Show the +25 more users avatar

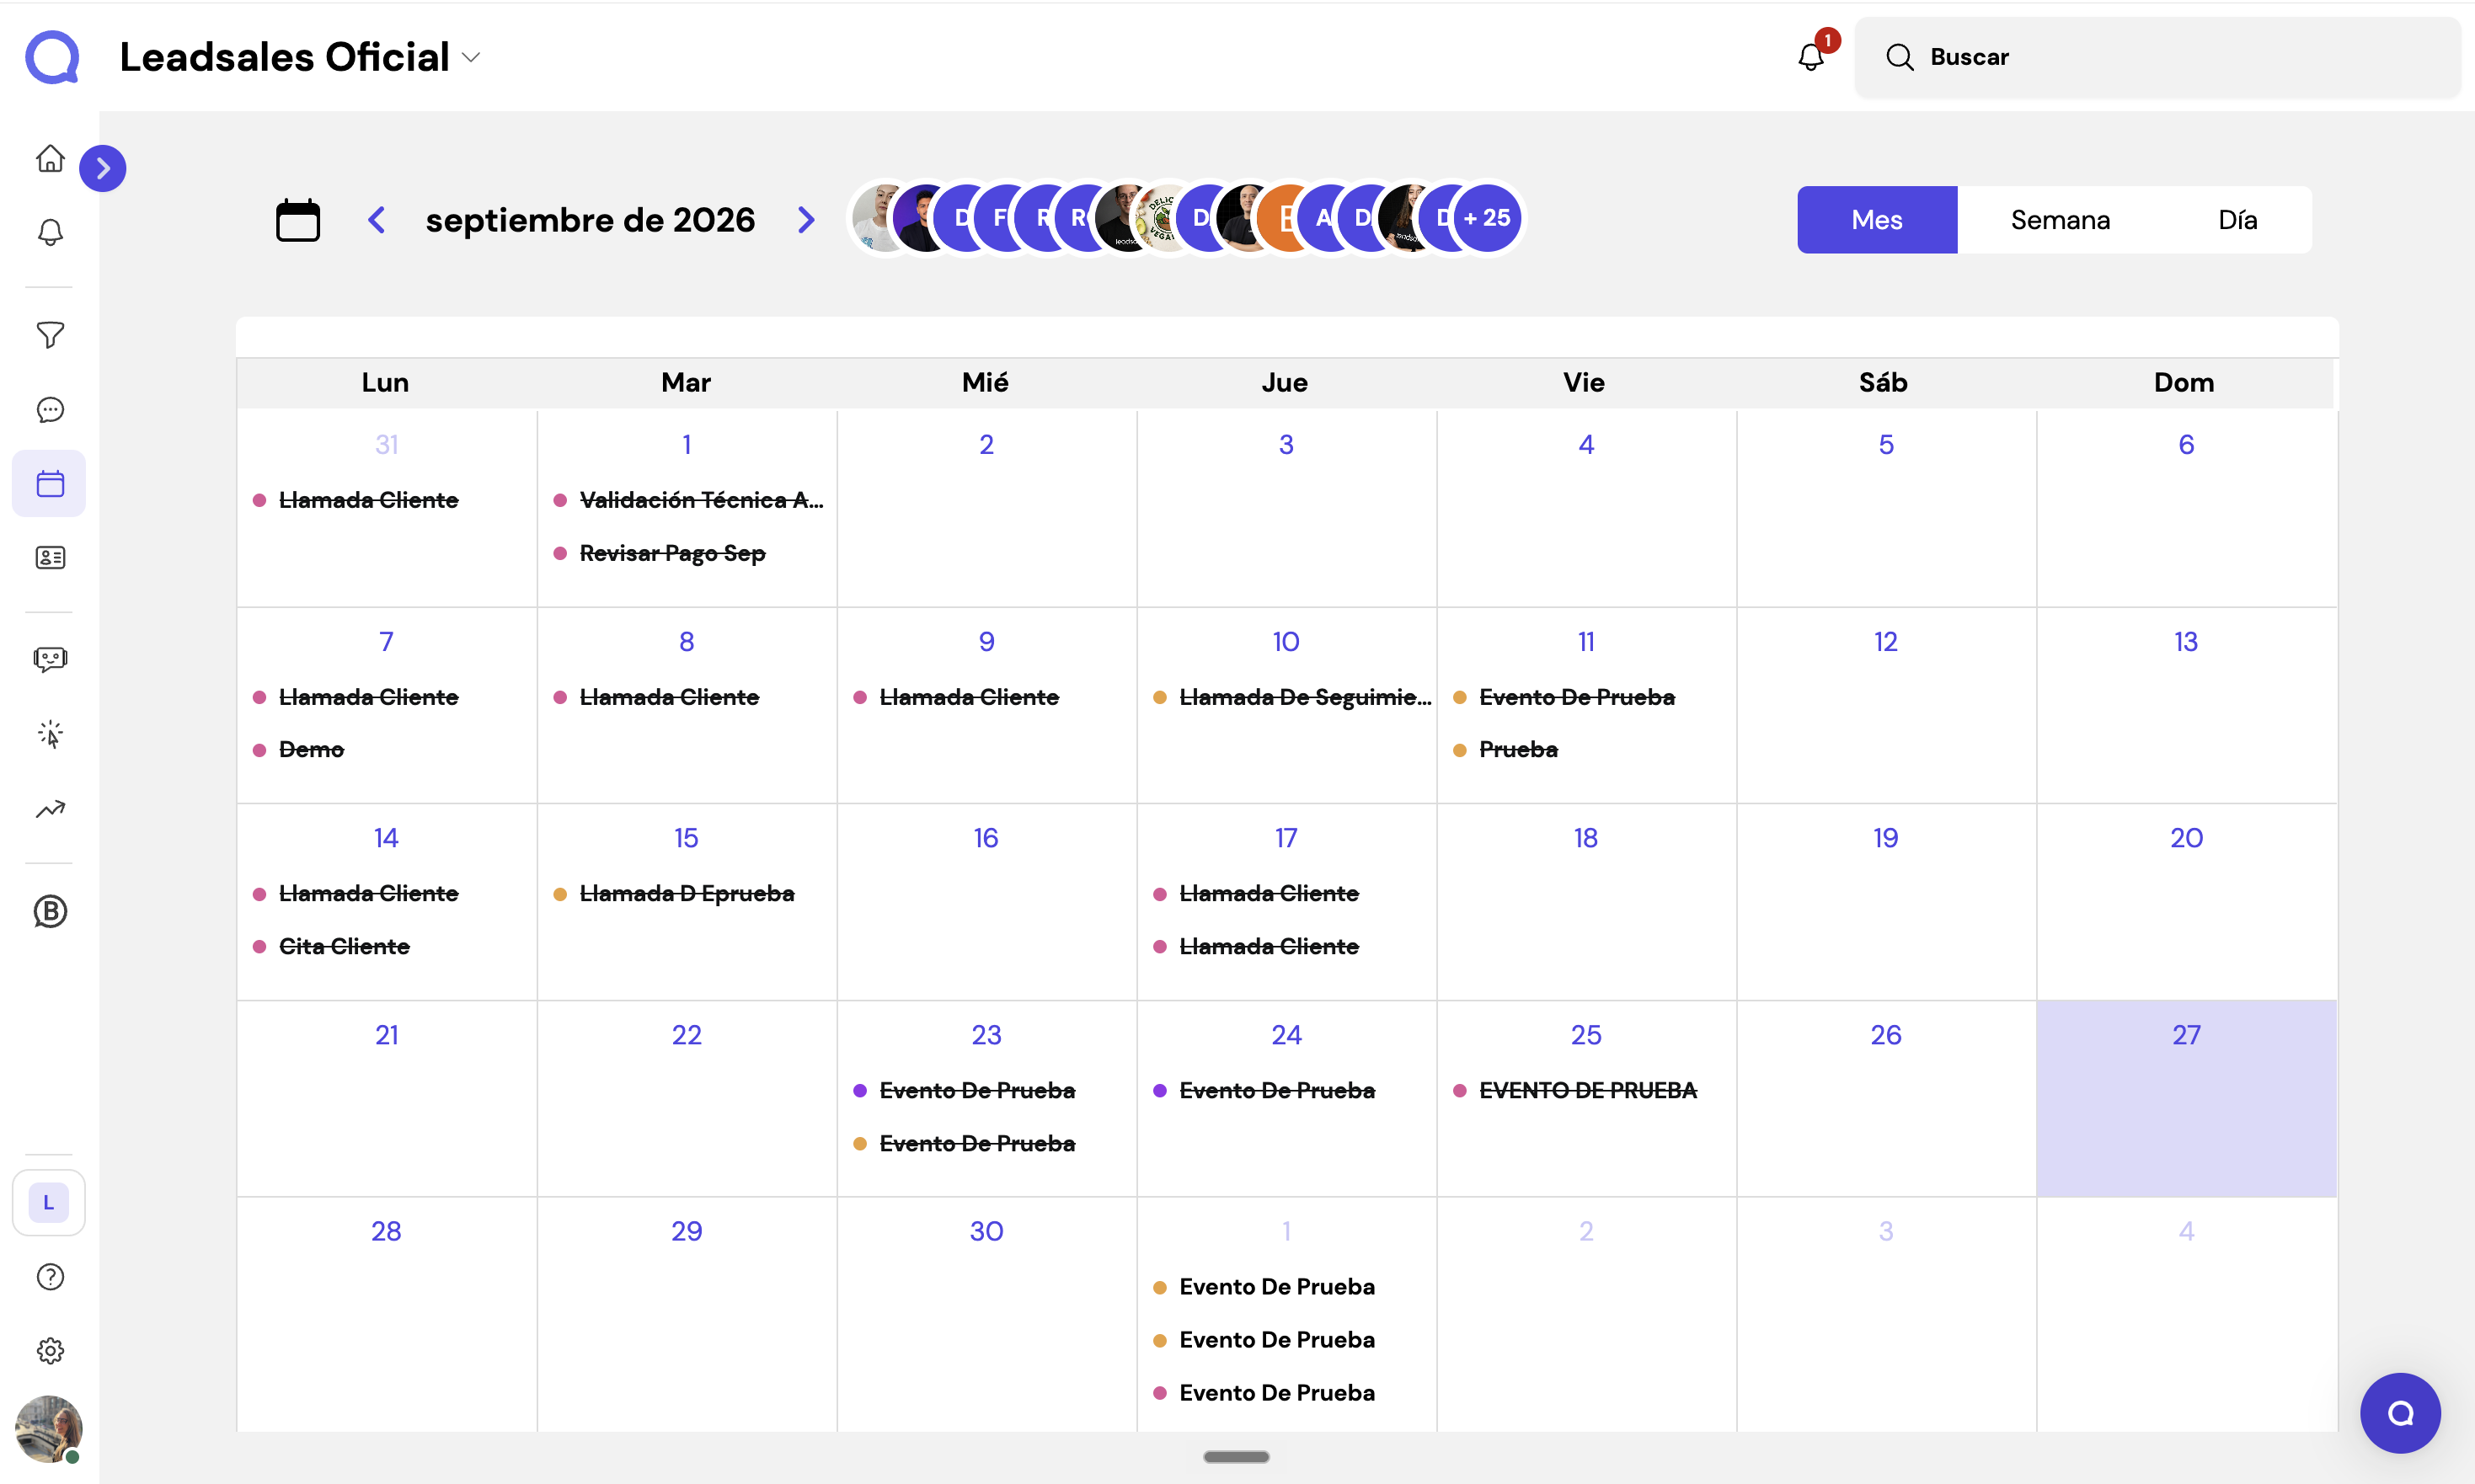[1487, 218]
